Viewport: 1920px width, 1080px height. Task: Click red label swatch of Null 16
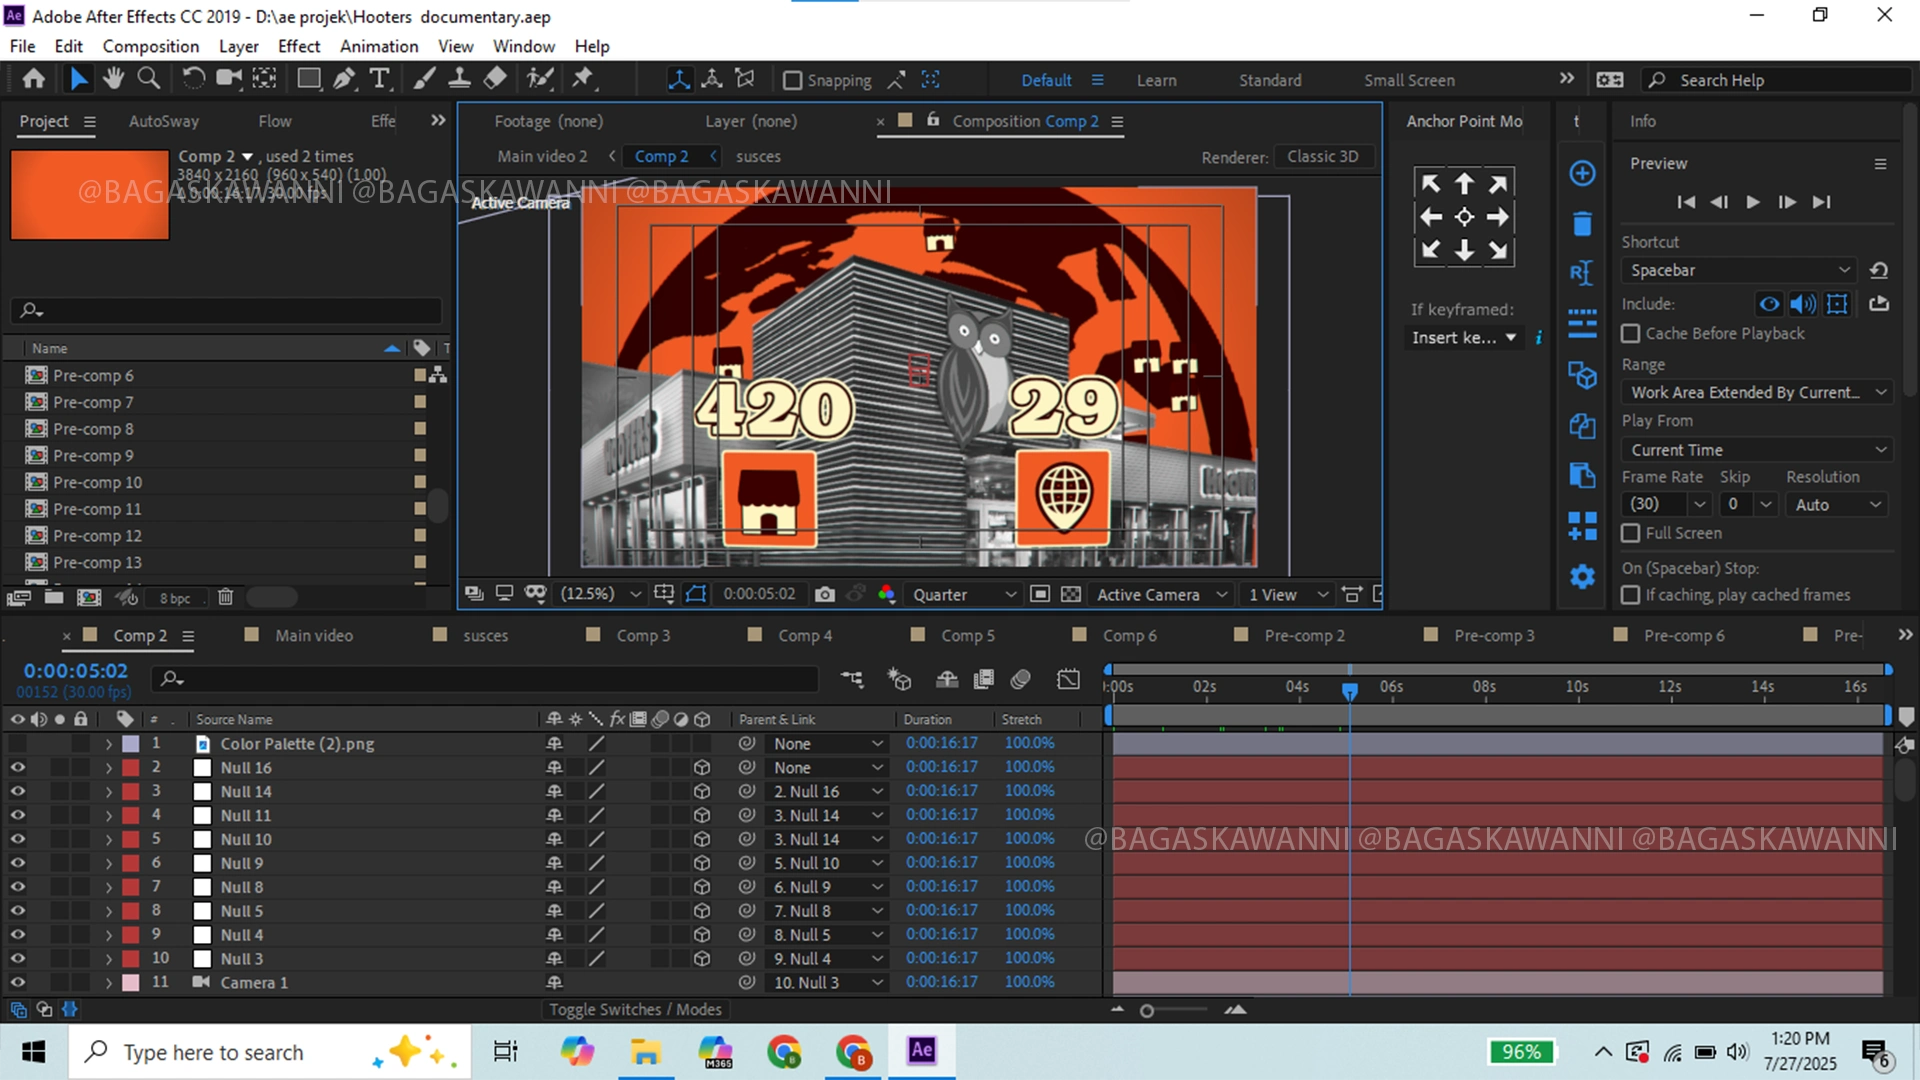(x=130, y=768)
